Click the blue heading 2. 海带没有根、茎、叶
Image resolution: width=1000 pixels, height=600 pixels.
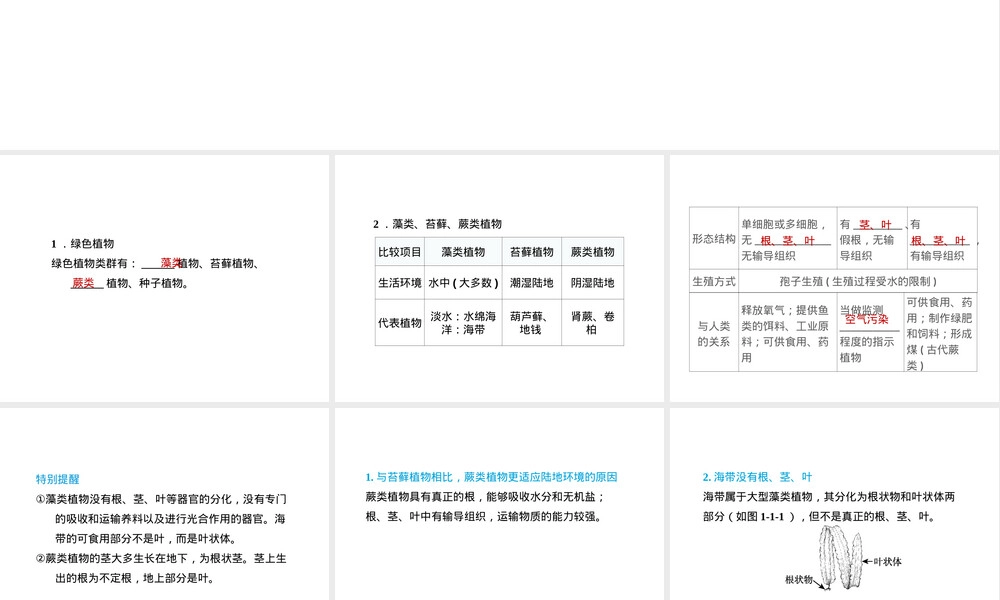(757, 477)
